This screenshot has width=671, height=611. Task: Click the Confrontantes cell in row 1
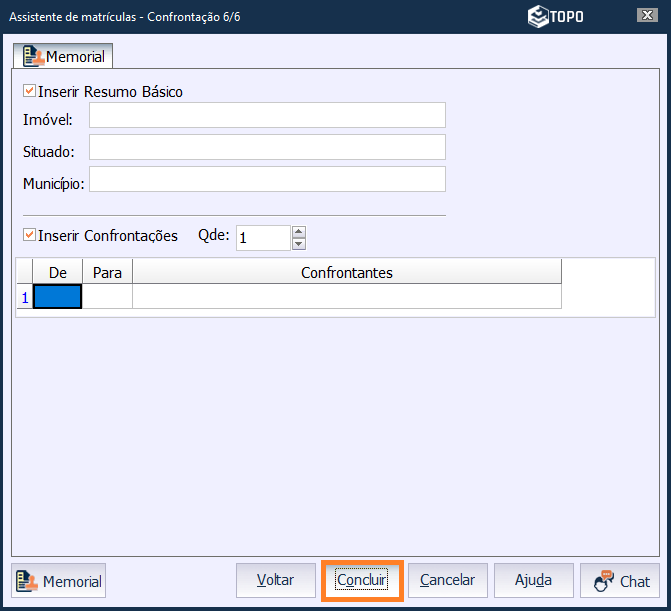[x=346, y=297]
